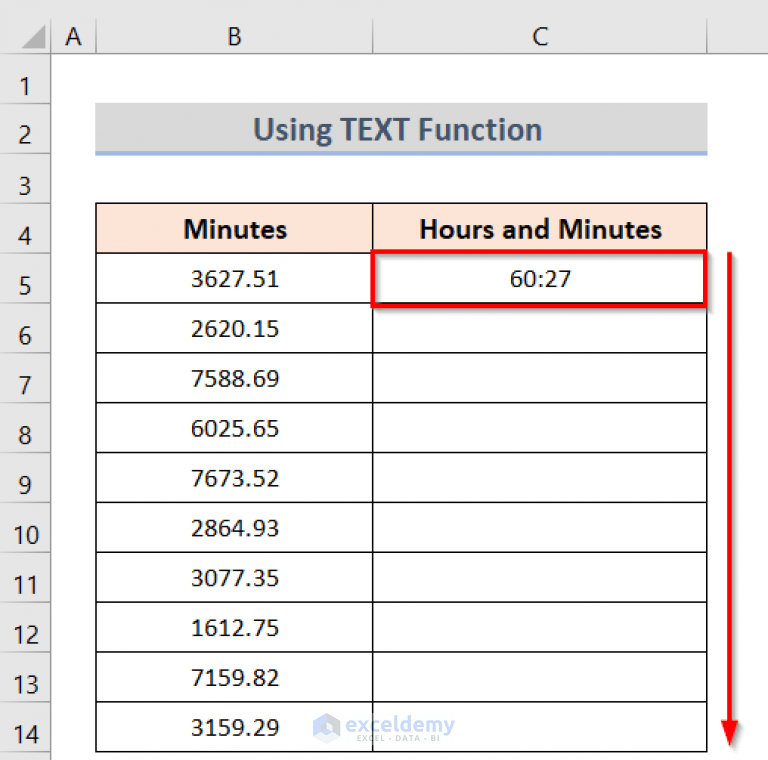The width and height of the screenshot is (768, 760).
Task: Select column A header
Action: point(73,36)
